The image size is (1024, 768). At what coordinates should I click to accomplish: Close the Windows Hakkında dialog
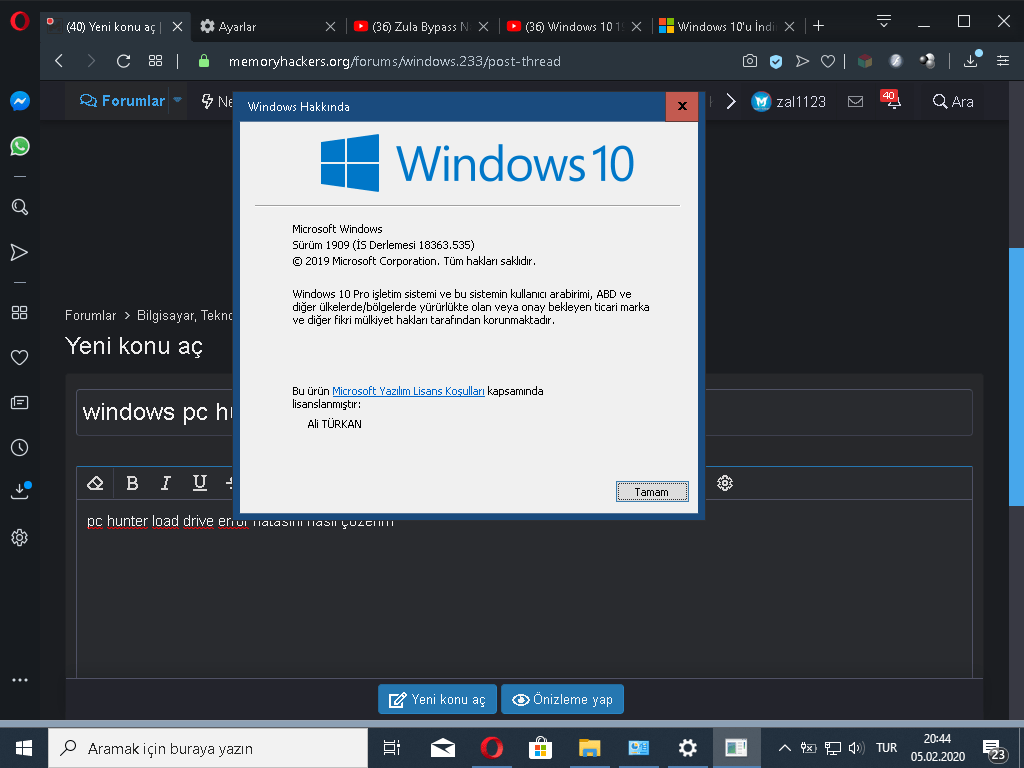click(682, 106)
